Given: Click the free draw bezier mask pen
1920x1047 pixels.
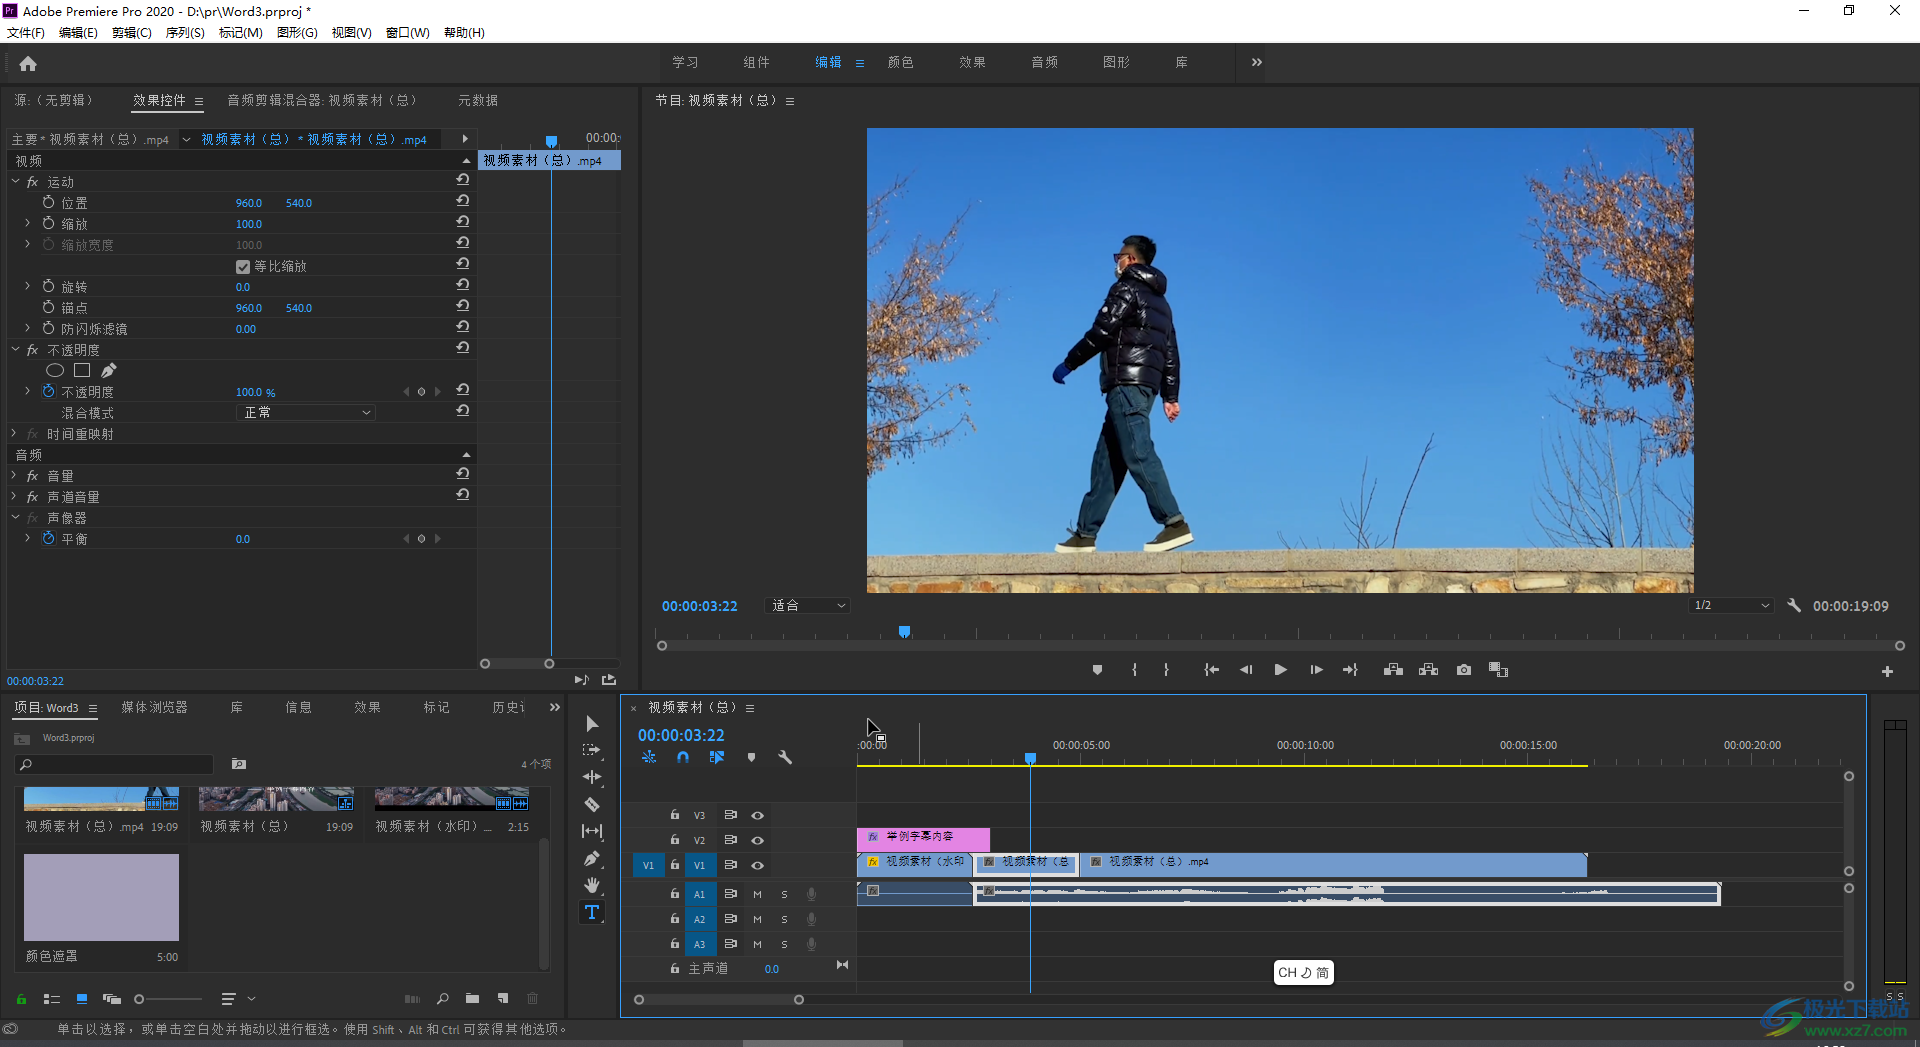Looking at the screenshot, I should (108, 371).
